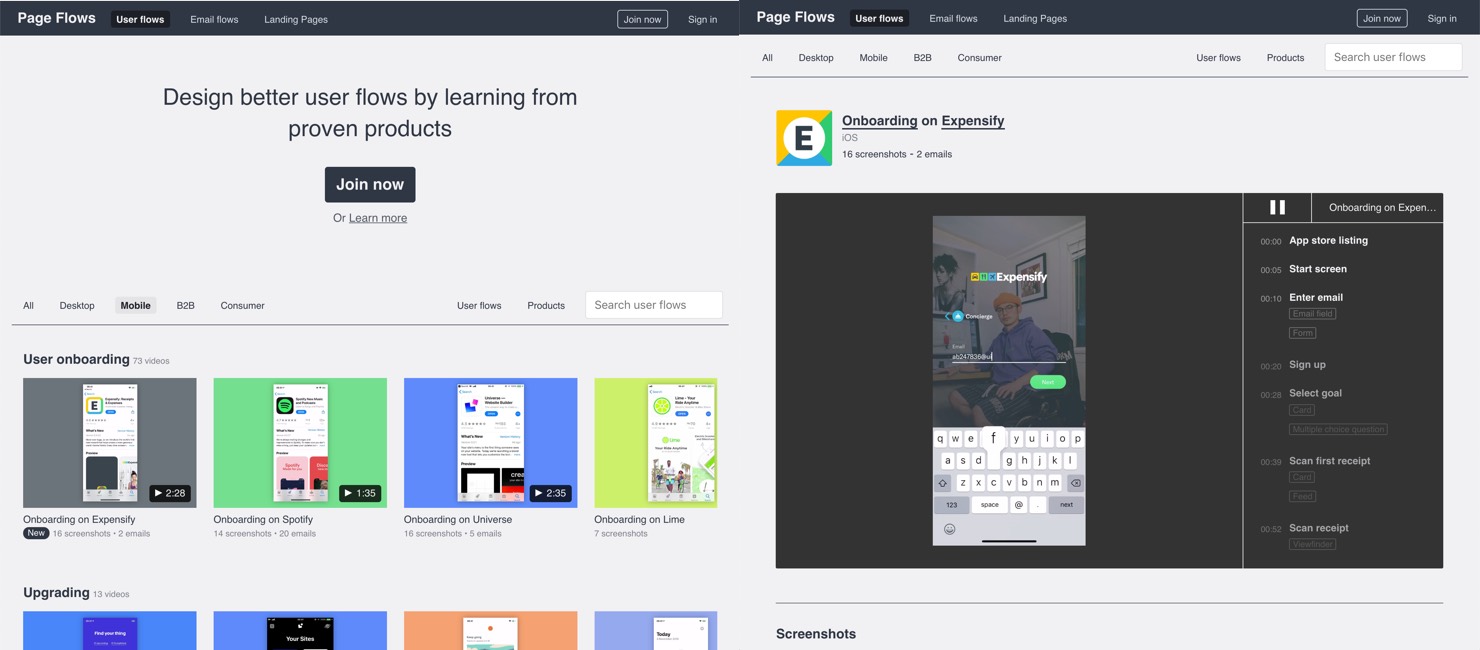Click the Expensify logo icon

(x=804, y=138)
